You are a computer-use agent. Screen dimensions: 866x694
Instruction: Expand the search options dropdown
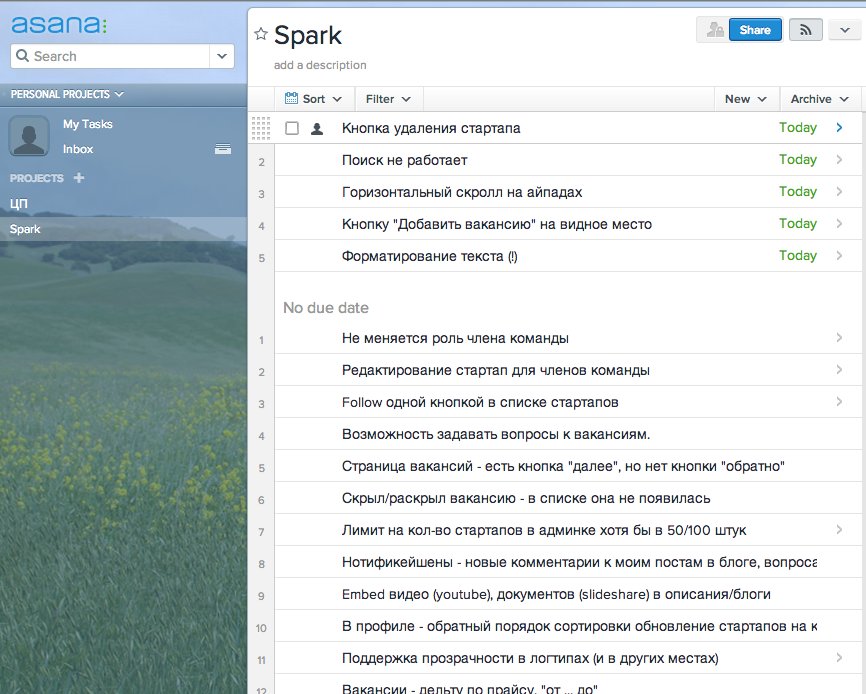[222, 56]
